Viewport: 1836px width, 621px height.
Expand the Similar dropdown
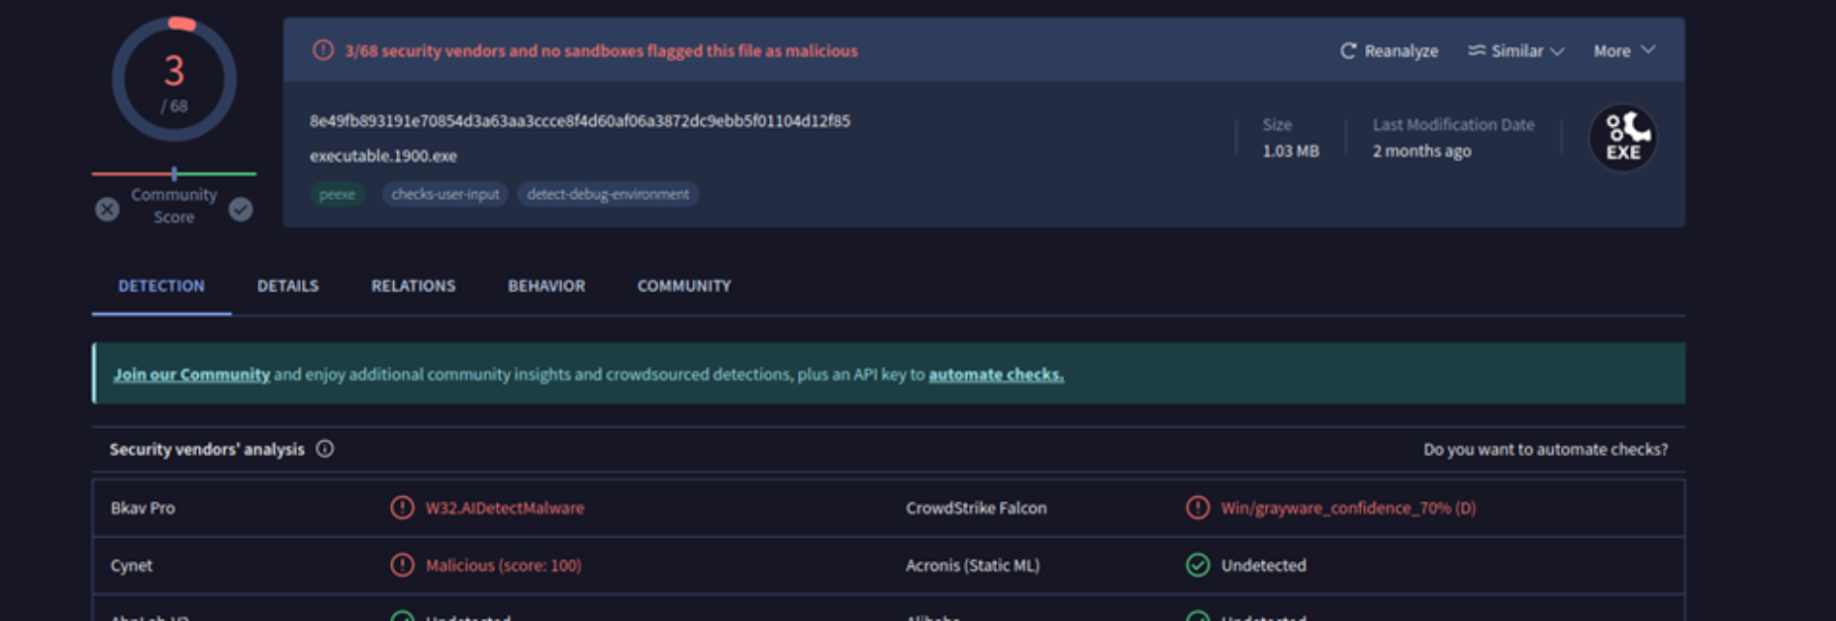(1516, 51)
